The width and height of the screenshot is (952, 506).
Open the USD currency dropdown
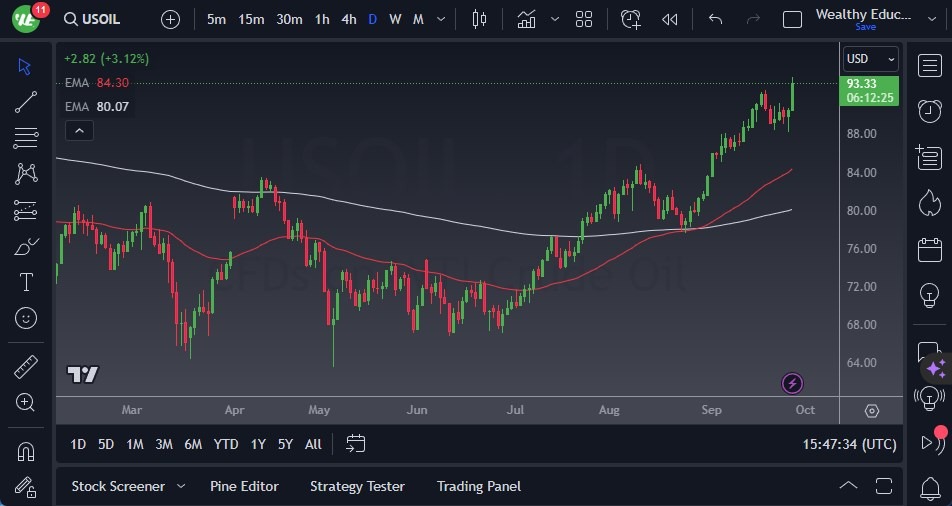pos(870,59)
